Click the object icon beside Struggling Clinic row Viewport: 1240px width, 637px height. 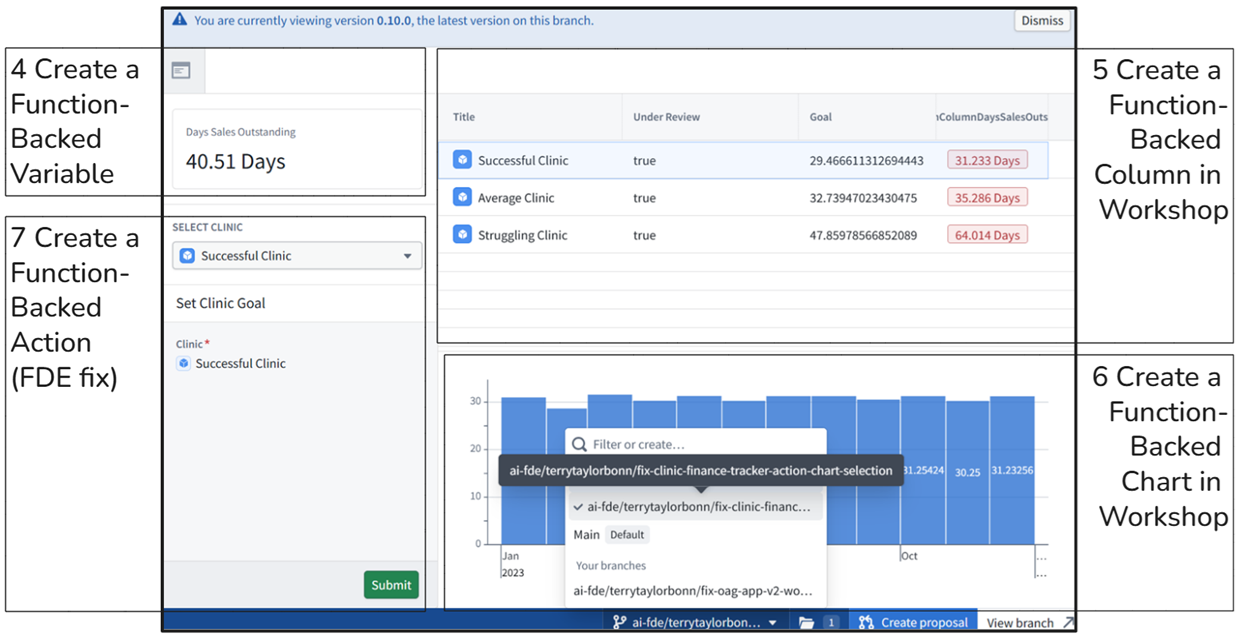[x=462, y=235]
